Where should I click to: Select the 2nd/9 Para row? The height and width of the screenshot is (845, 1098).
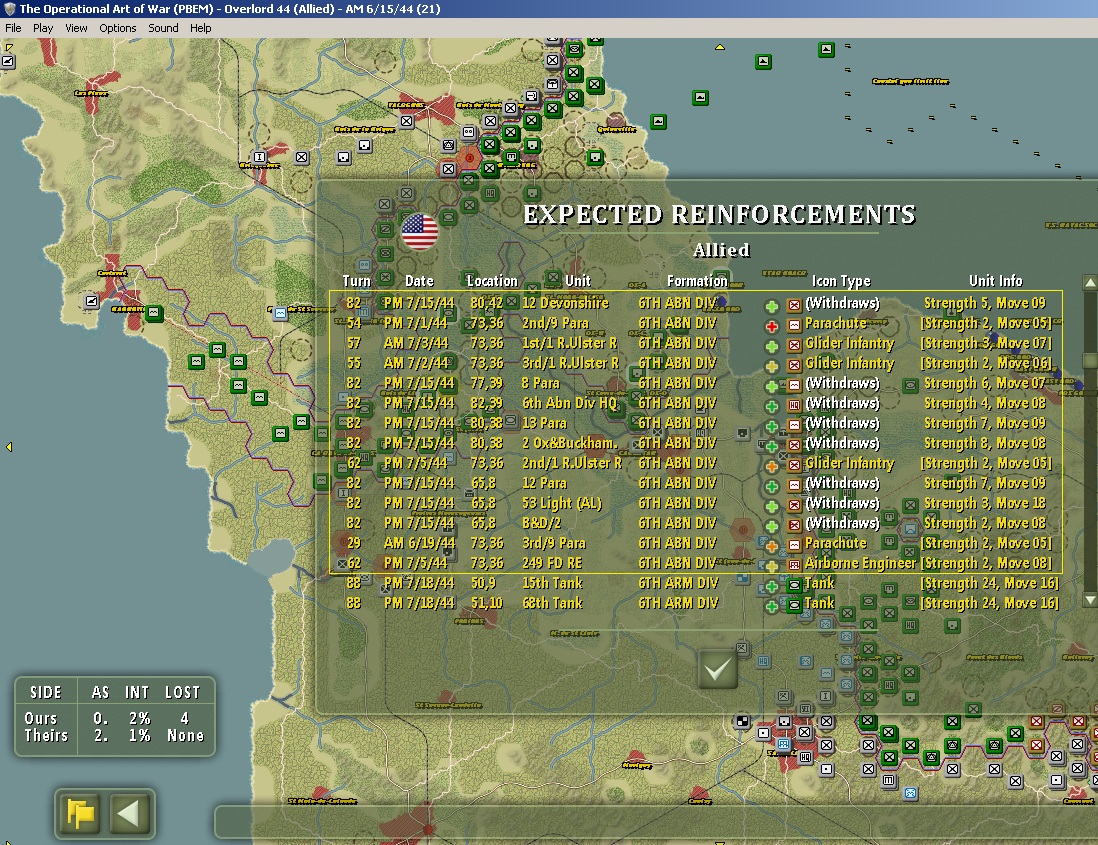[696, 323]
